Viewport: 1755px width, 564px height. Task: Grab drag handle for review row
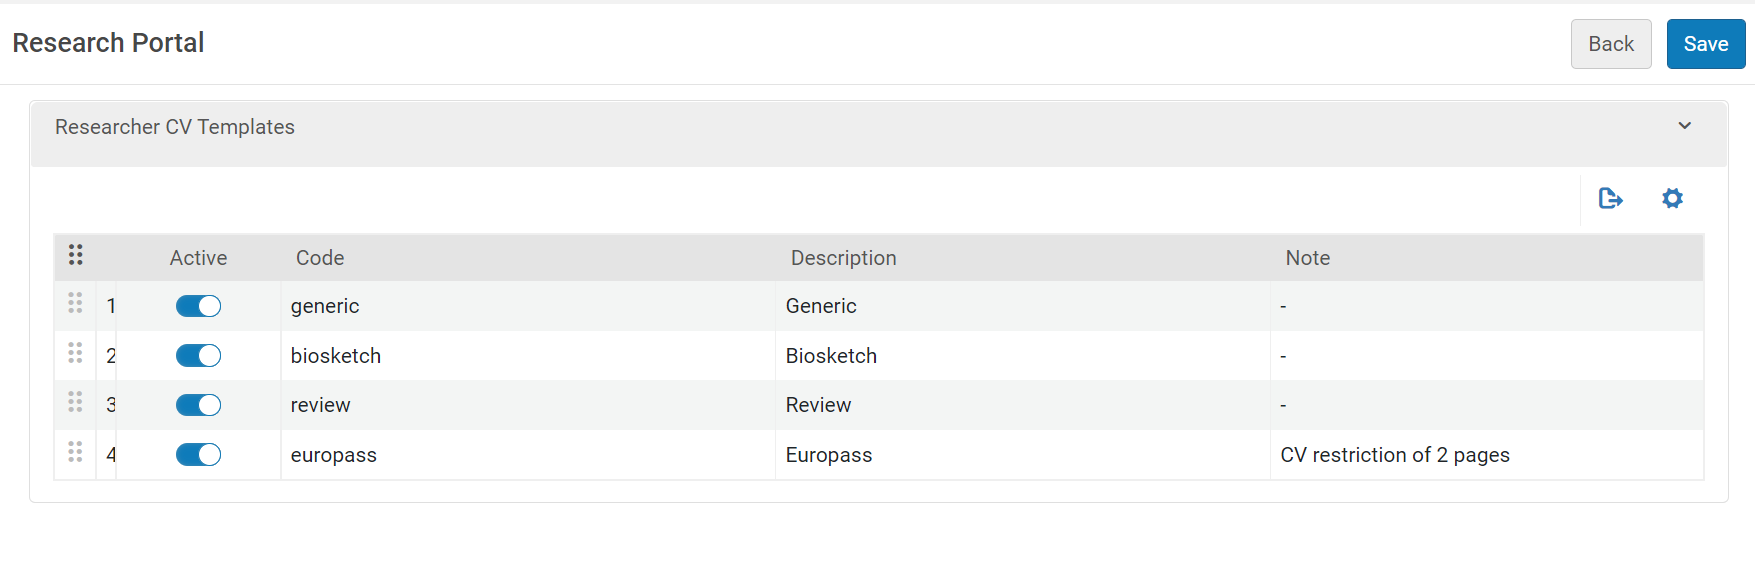point(75,402)
